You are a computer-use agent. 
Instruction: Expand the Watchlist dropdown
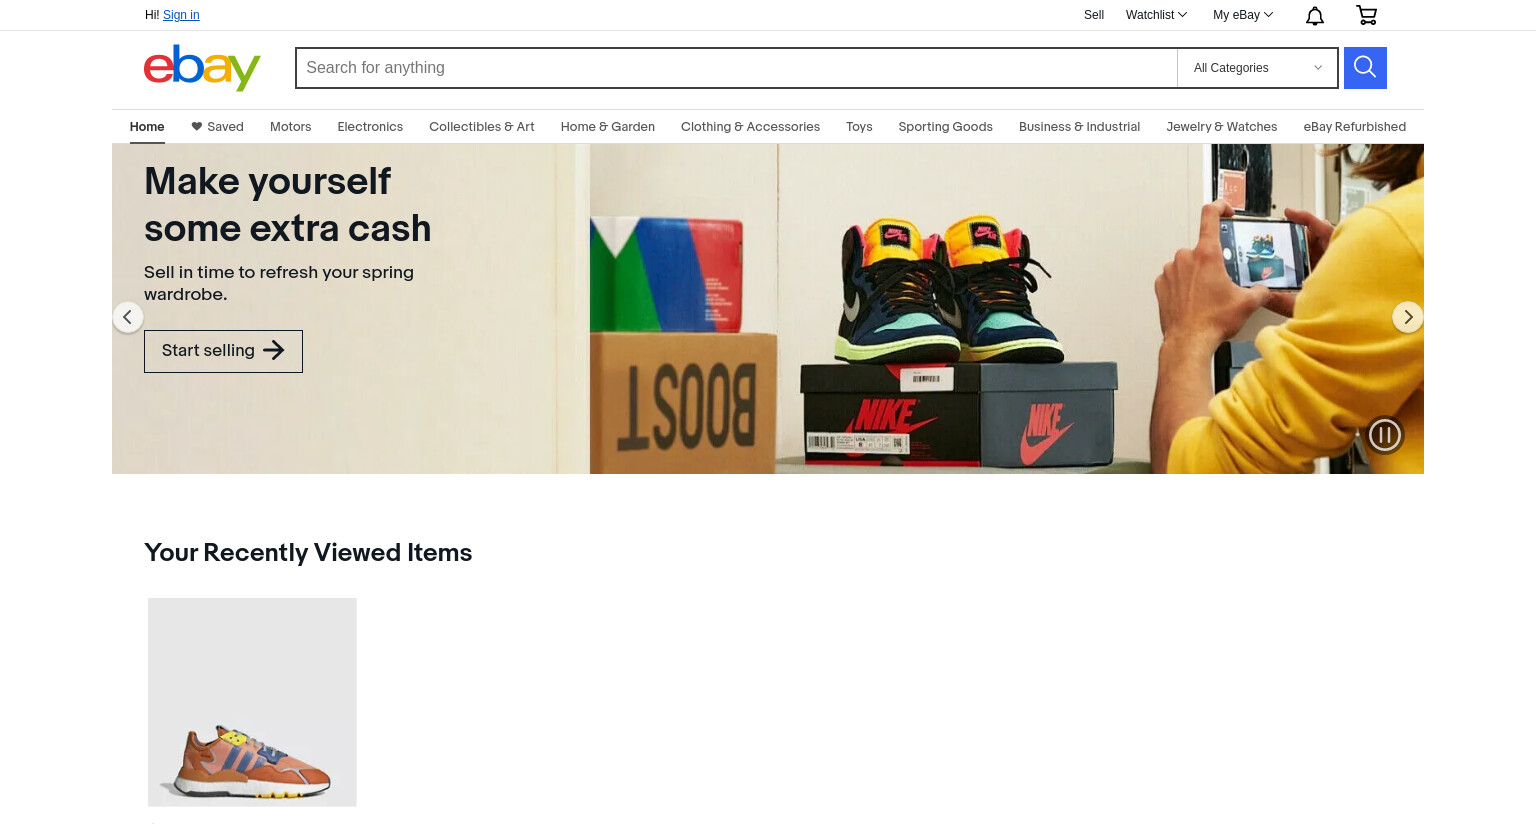click(1156, 15)
